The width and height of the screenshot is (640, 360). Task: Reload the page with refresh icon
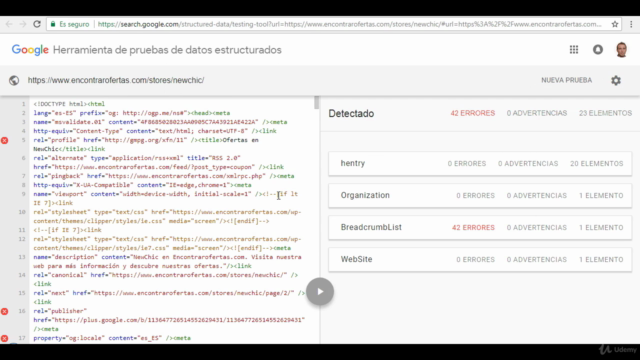tap(37, 24)
